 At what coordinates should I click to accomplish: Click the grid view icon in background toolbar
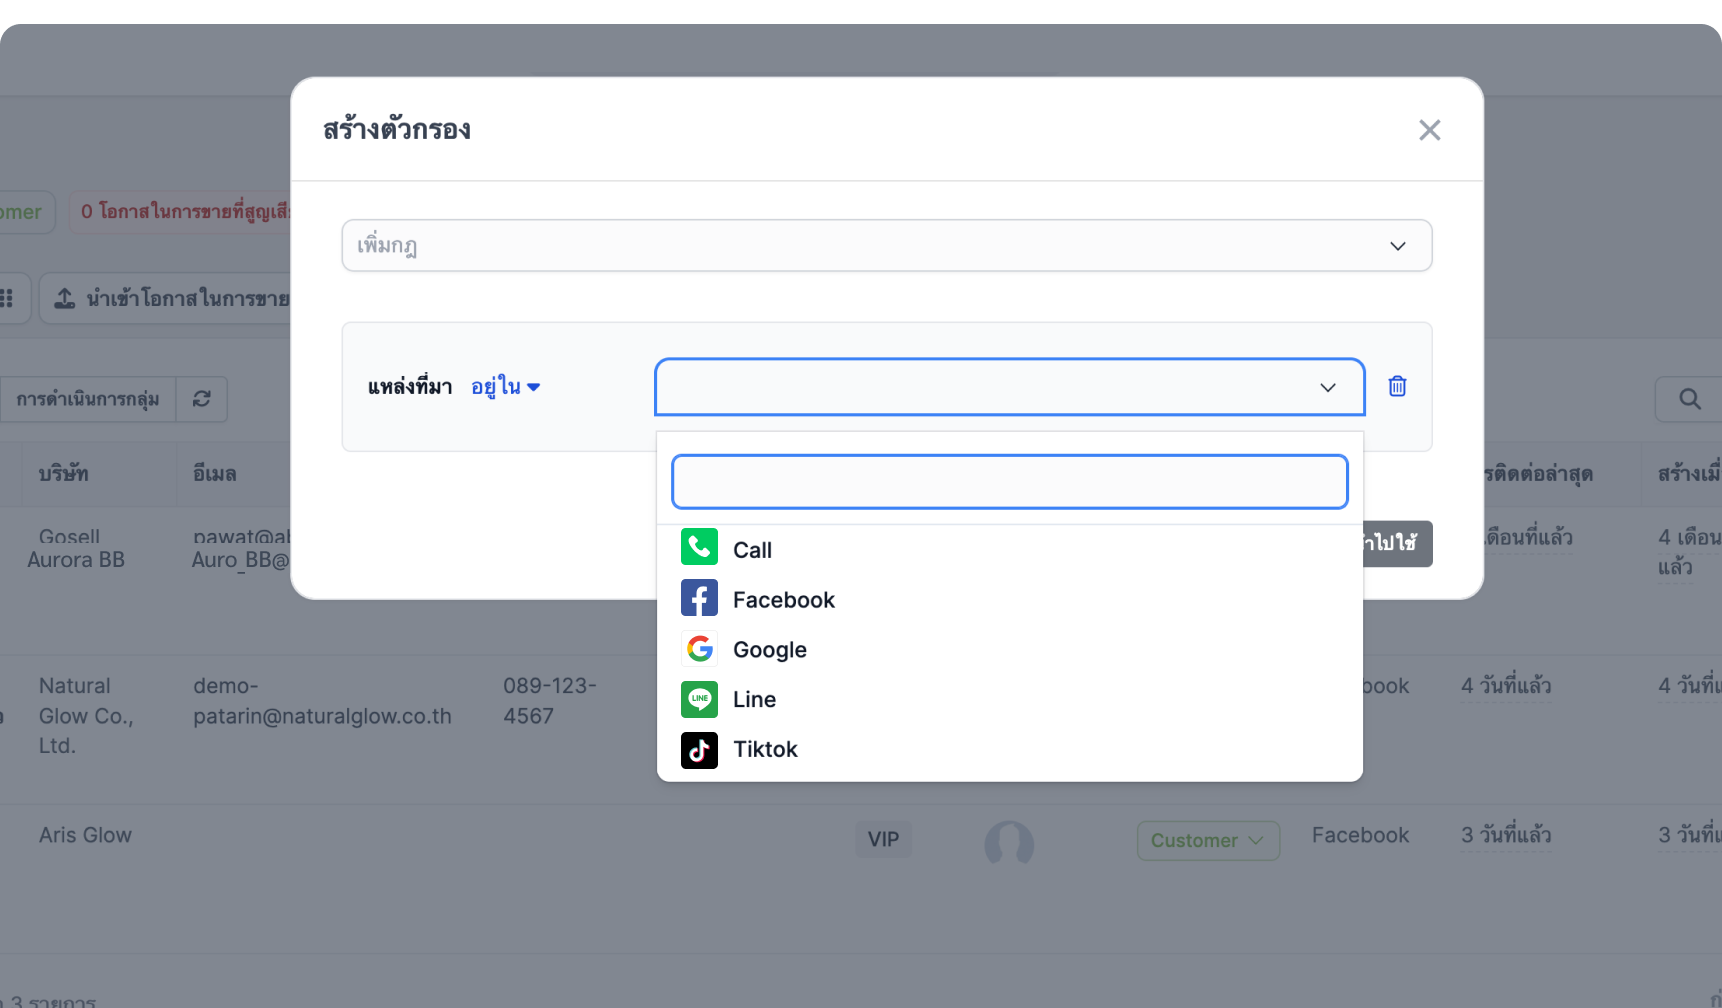[6, 298]
